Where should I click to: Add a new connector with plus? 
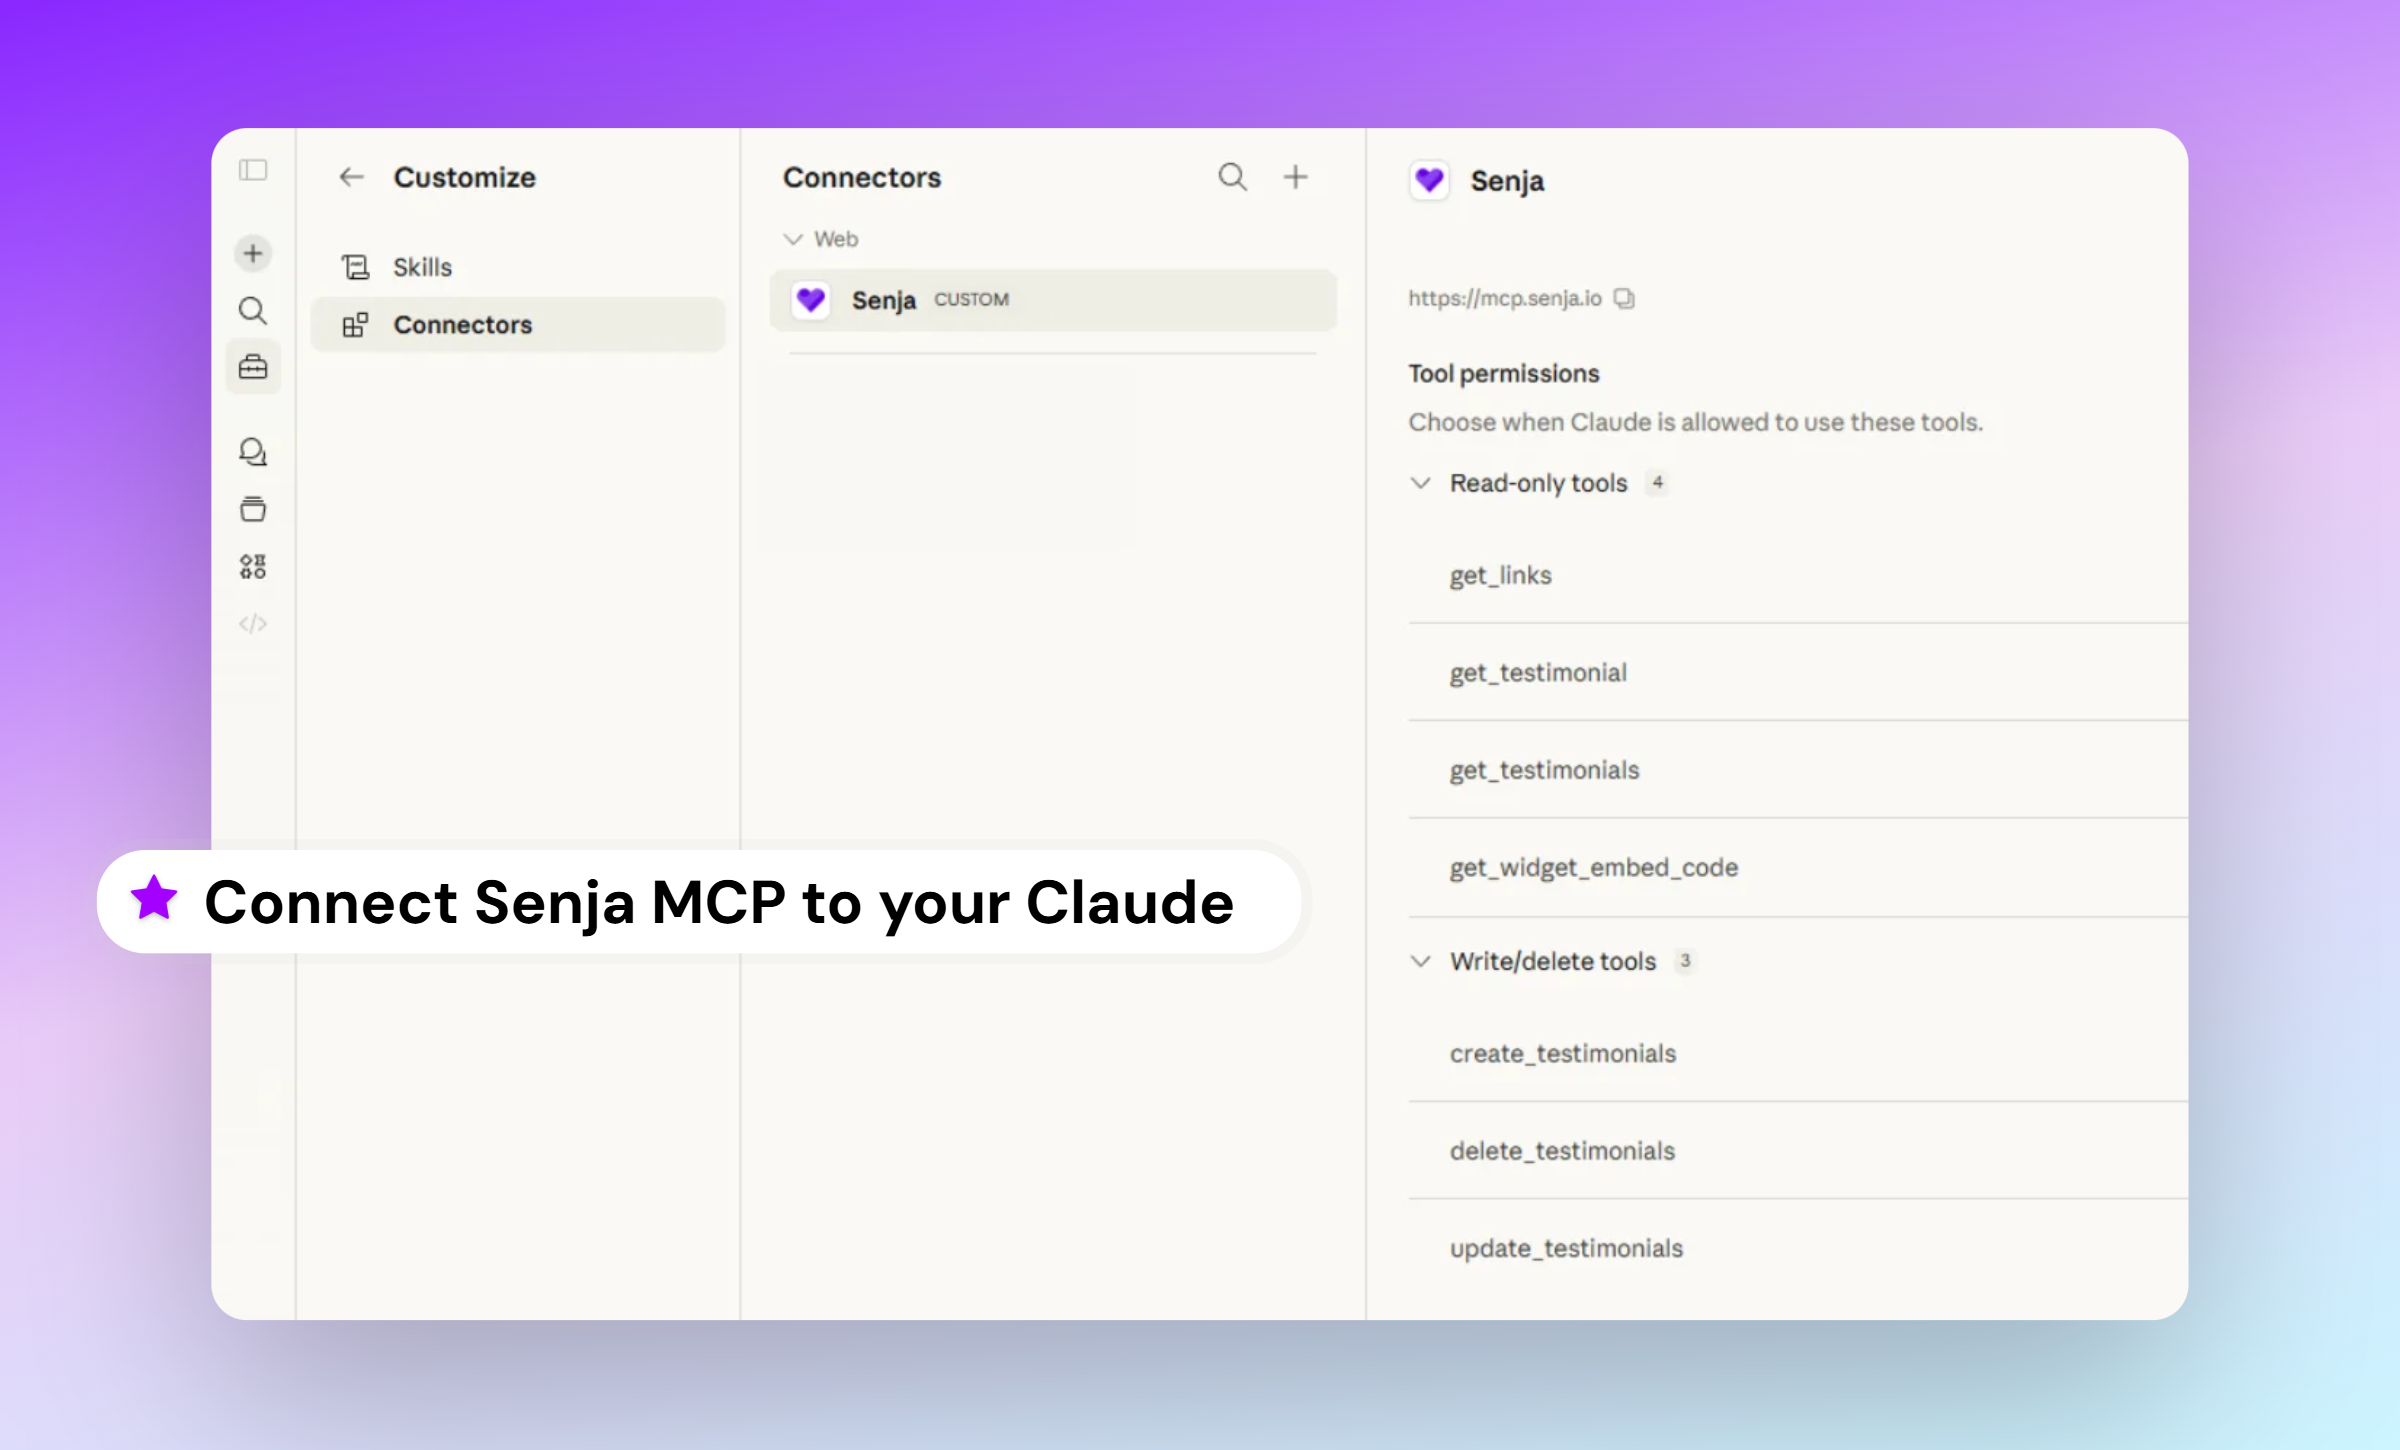[1295, 177]
